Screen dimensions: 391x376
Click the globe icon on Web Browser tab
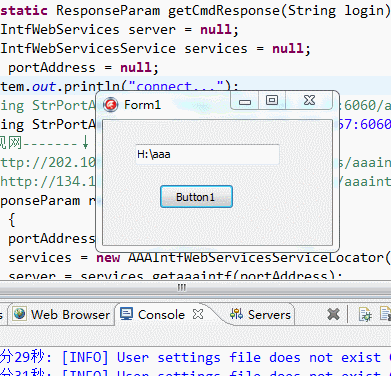point(20,314)
